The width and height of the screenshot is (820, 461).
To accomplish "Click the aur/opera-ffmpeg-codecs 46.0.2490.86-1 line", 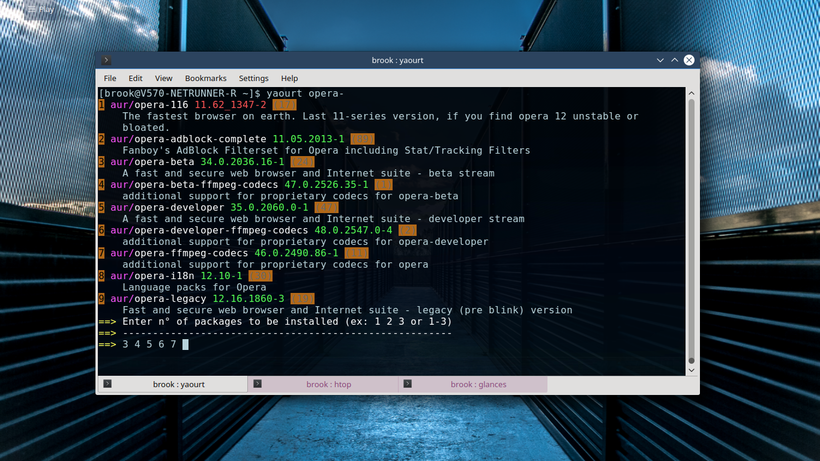I will (234, 253).
